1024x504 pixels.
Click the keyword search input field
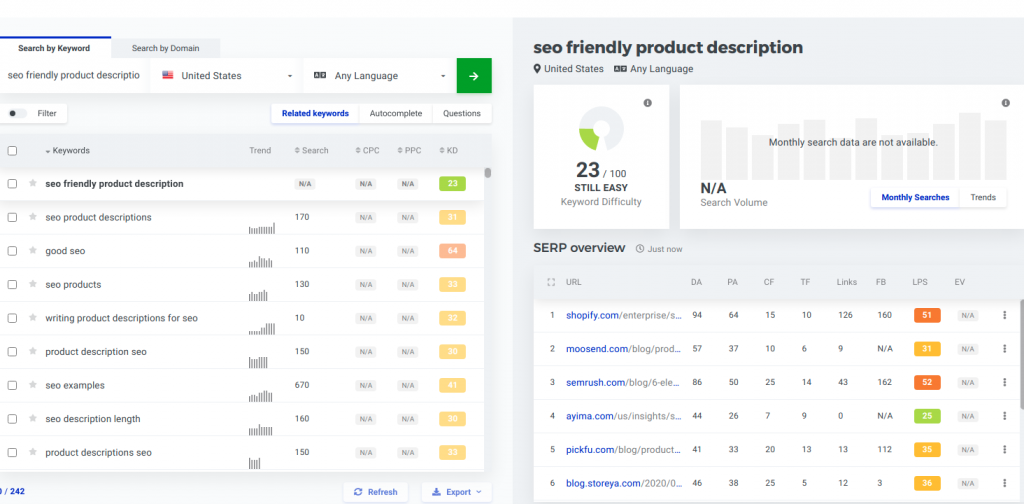click(74, 76)
